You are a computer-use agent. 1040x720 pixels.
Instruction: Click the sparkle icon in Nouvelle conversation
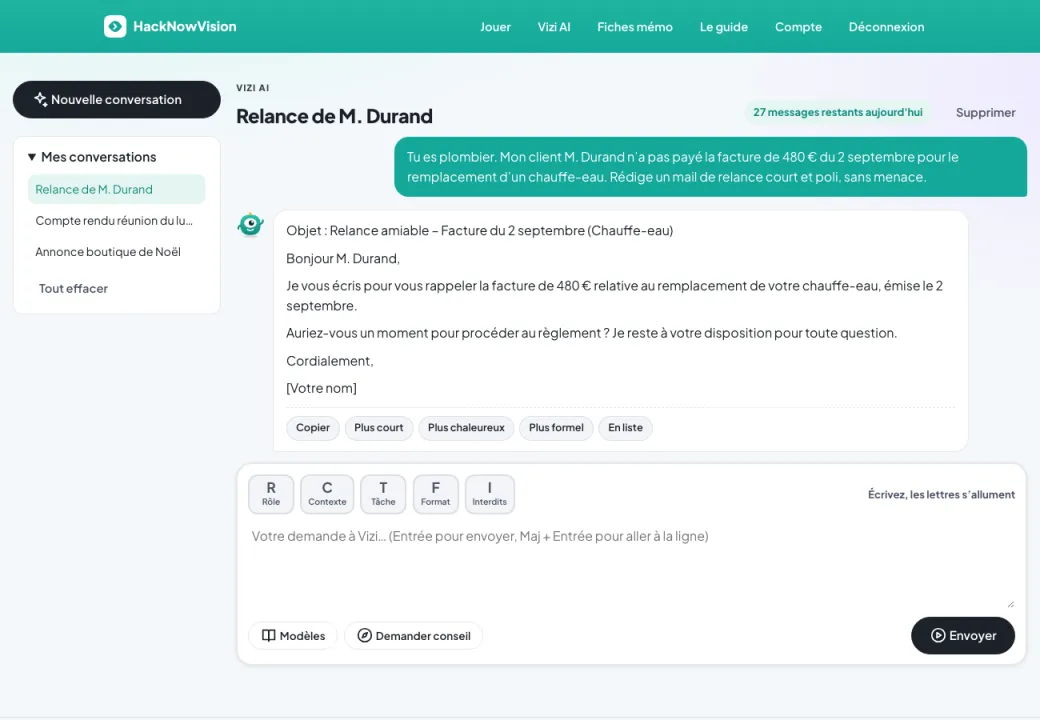[40, 99]
